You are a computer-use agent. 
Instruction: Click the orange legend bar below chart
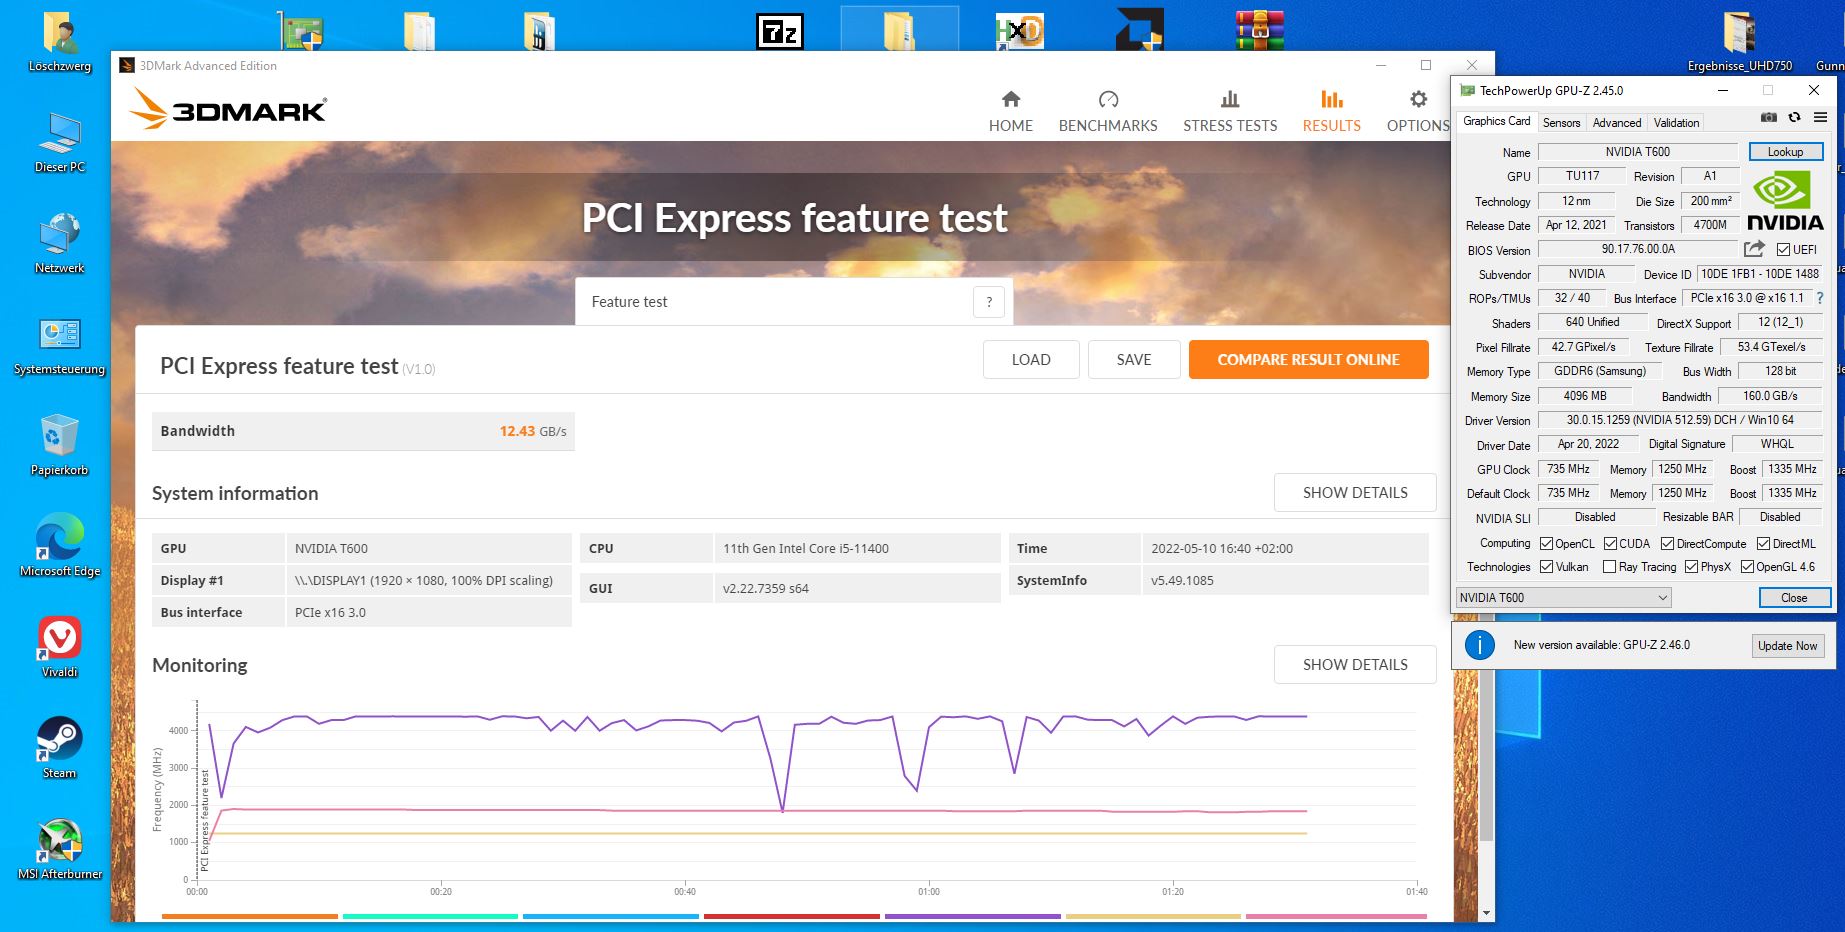coord(250,916)
